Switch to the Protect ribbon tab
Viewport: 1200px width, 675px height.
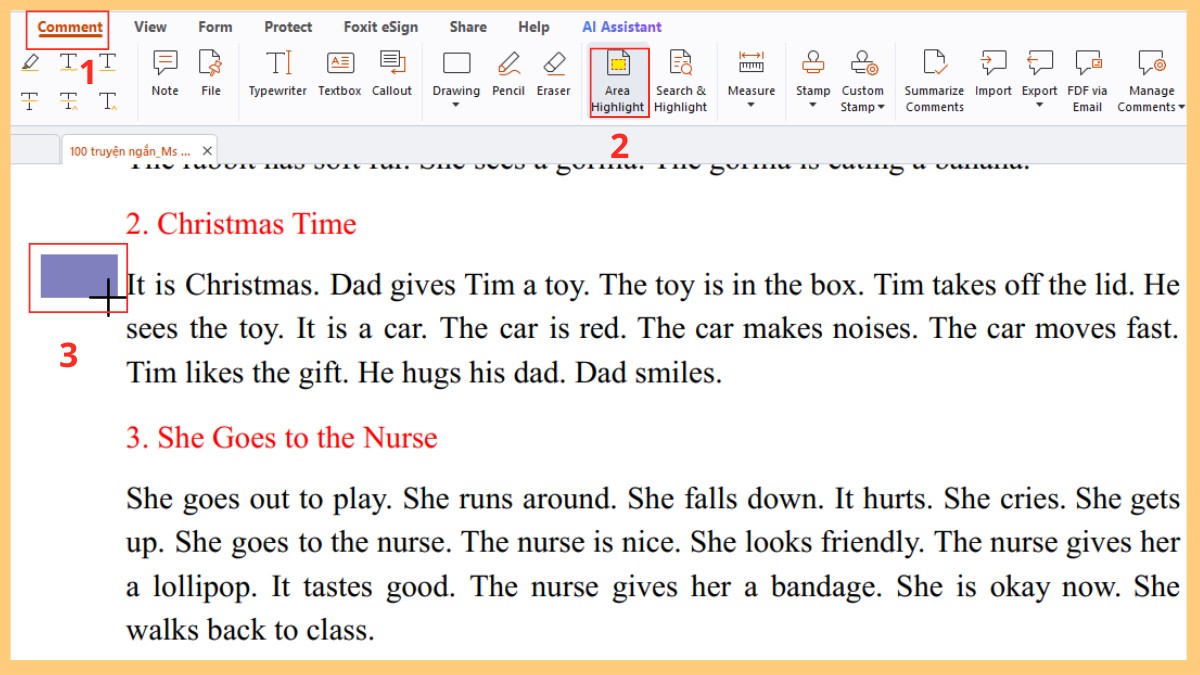pos(288,27)
